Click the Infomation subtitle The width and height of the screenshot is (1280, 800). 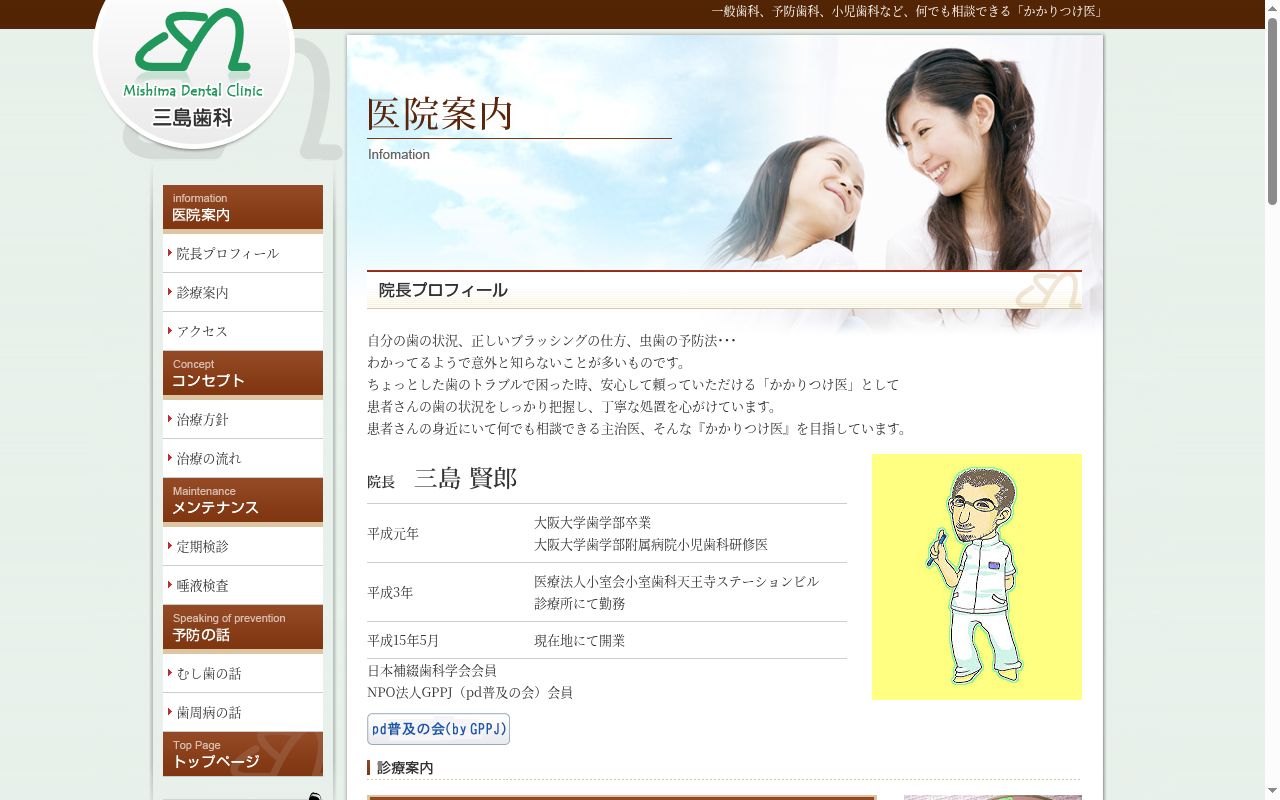[x=399, y=154]
